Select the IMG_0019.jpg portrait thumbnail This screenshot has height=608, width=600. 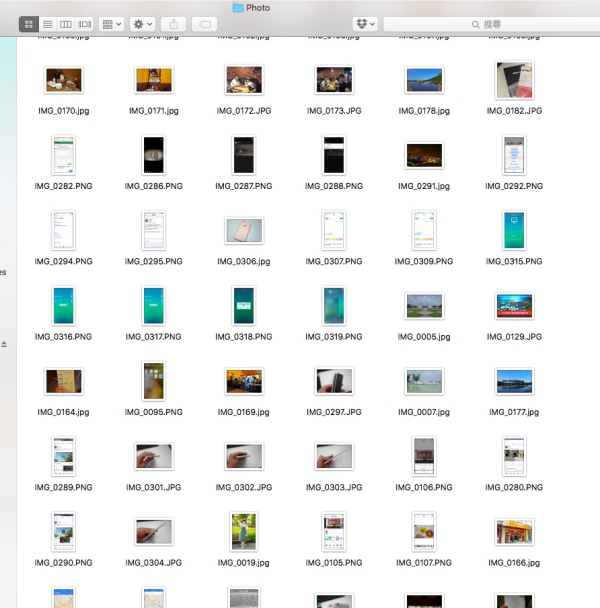(244, 531)
